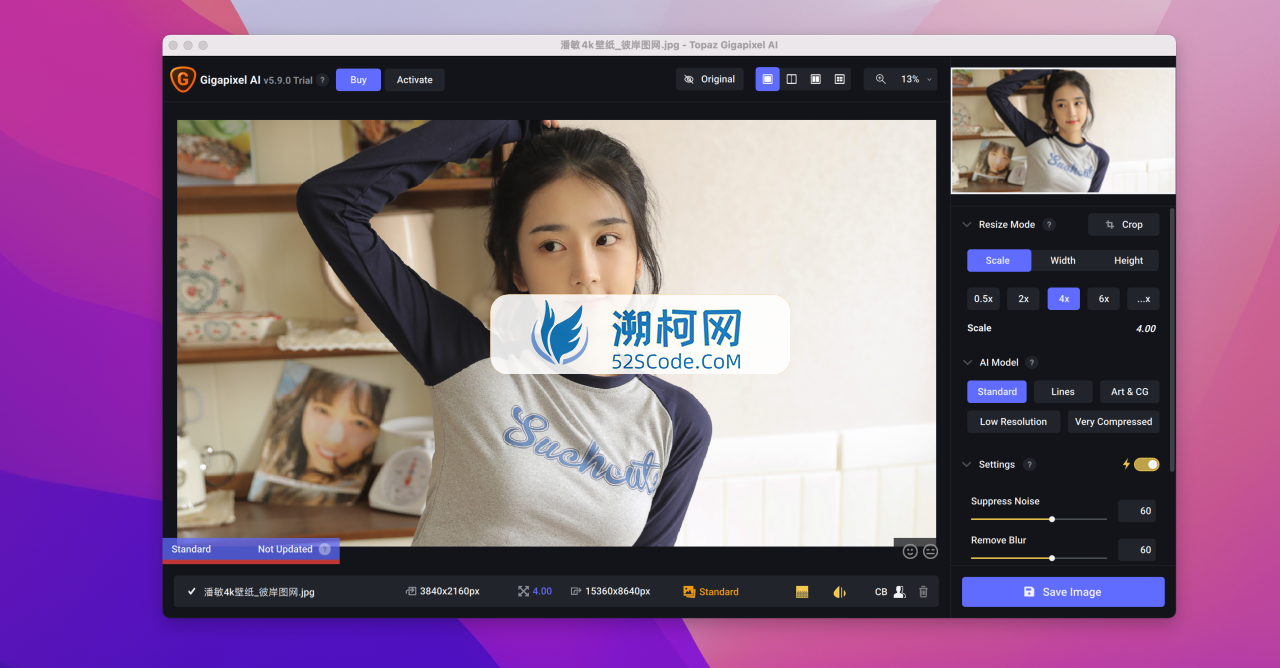Click the CB label in file row

click(881, 592)
